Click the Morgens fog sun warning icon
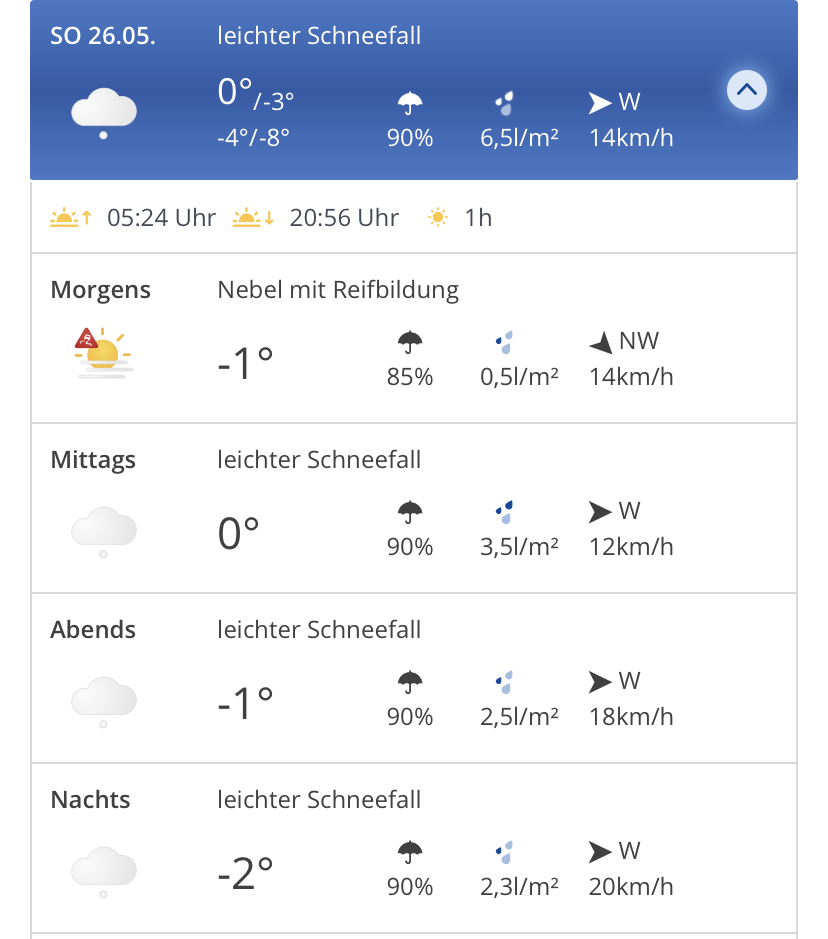The width and height of the screenshot is (828, 939). click(x=103, y=352)
